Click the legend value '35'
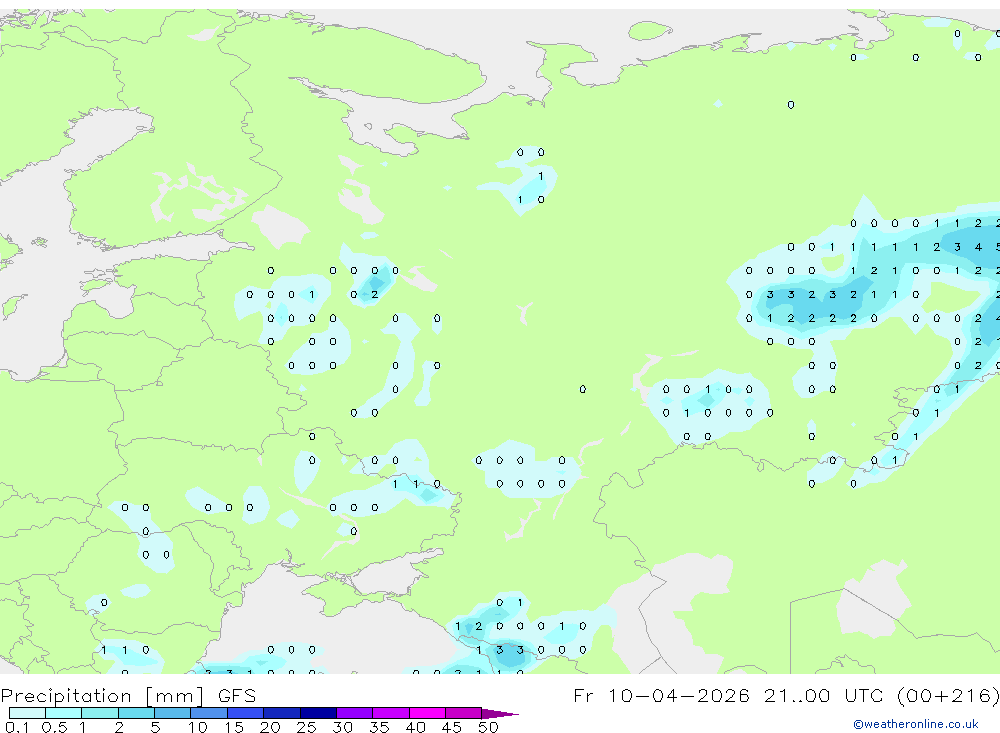This screenshot has width=1000, height=733. [x=379, y=727]
